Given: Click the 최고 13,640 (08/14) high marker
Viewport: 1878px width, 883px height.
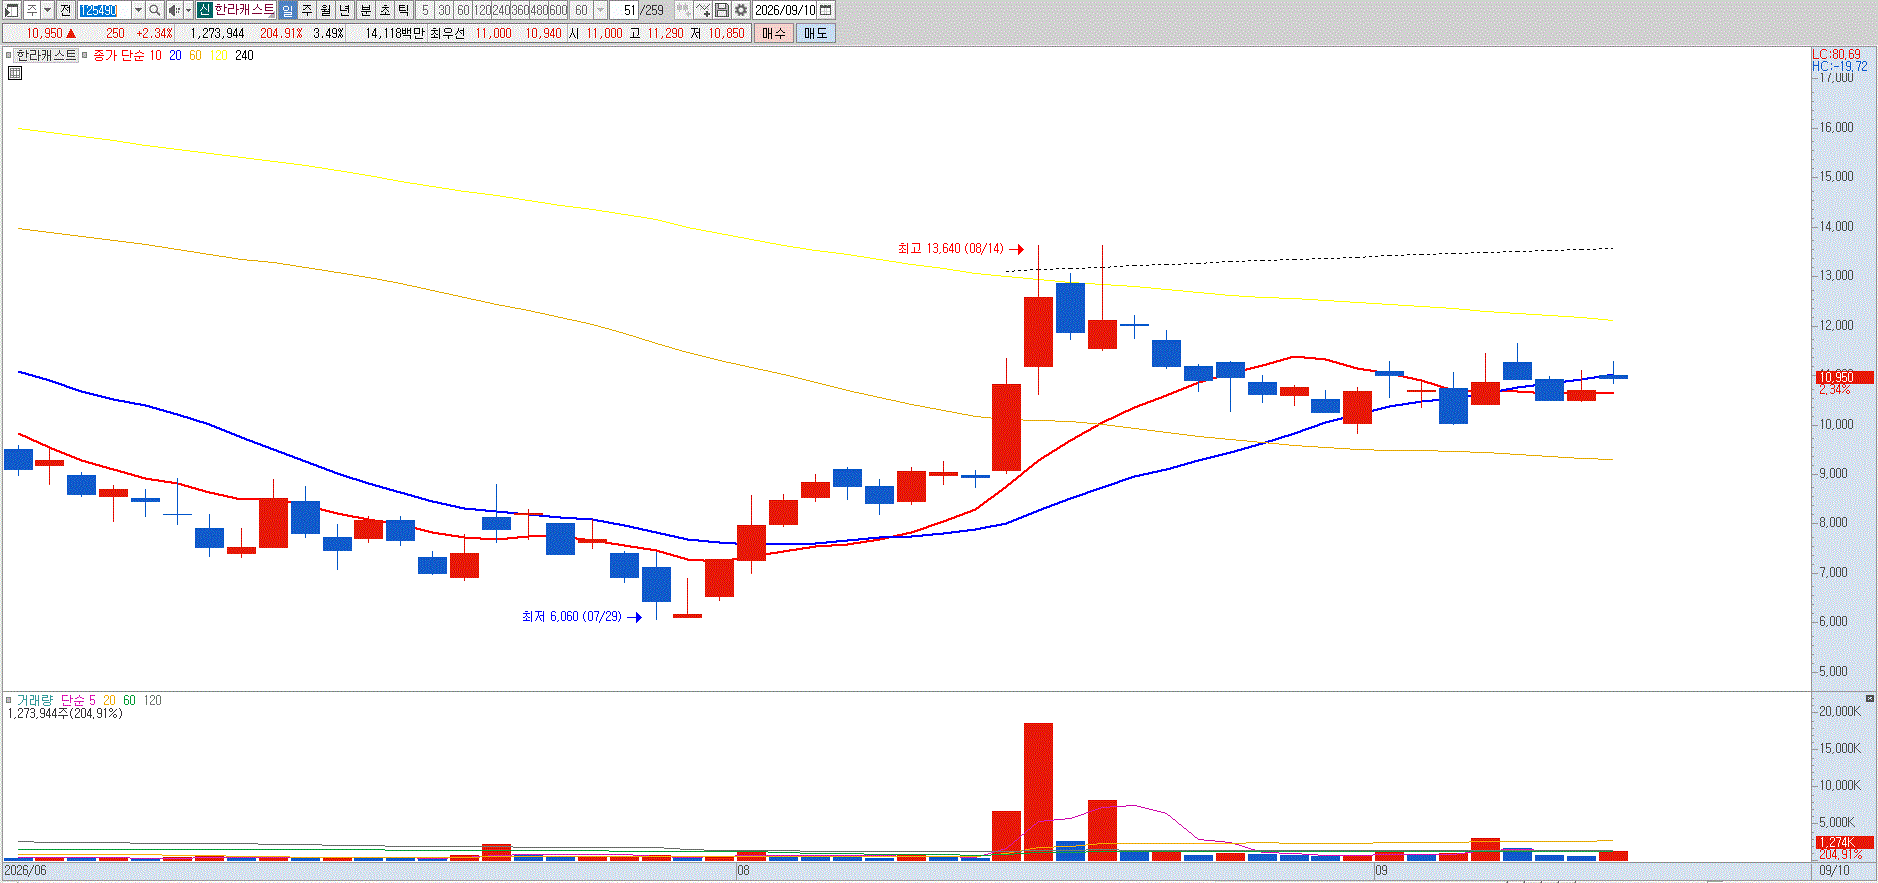Looking at the screenshot, I should (x=960, y=248).
